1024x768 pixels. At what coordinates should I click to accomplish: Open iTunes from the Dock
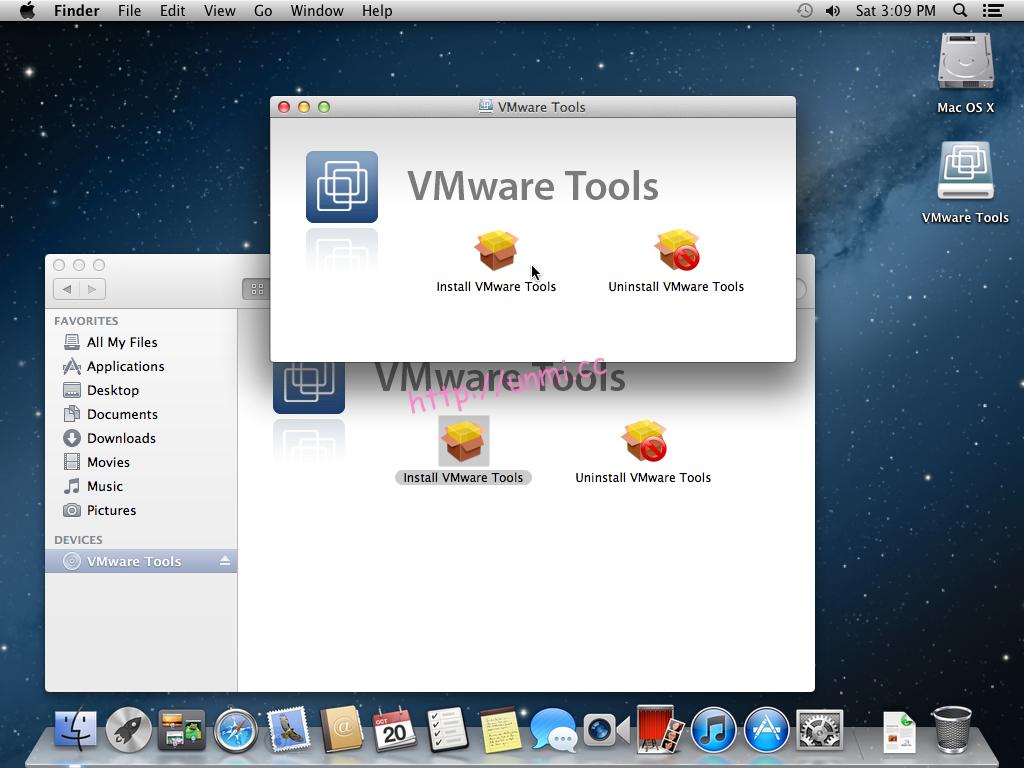click(x=714, y=730)
